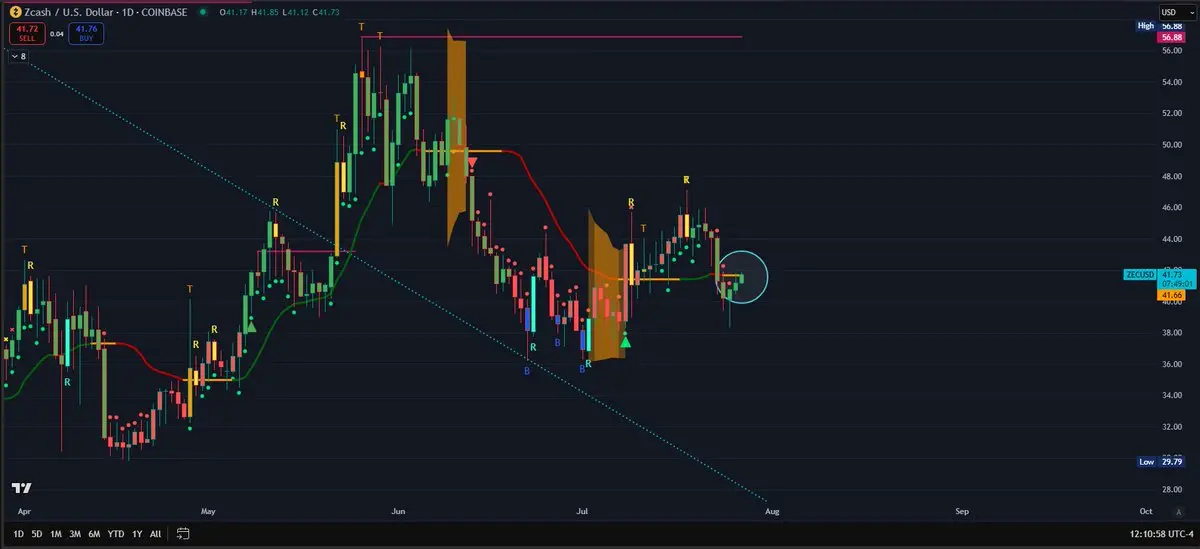Select the All time range
This screenshot has height=549, width=1200.
pos(155,534)
